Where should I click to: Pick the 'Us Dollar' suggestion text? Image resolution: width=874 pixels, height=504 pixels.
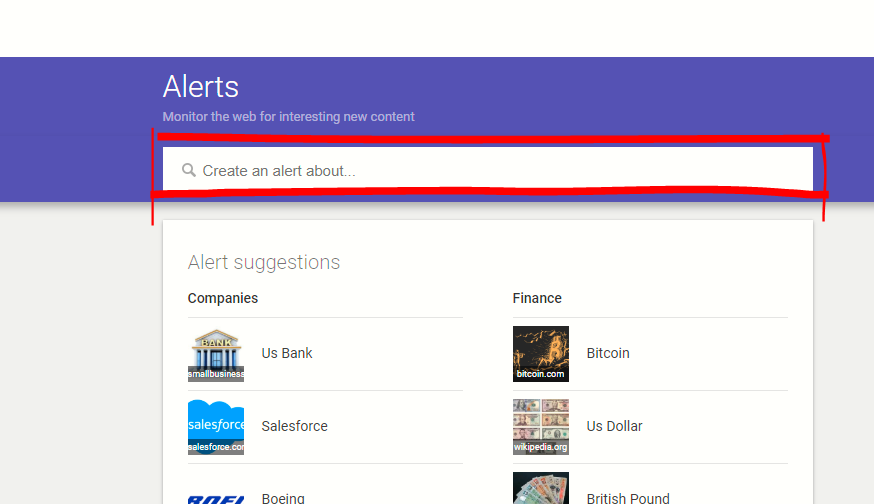point(614,426)
